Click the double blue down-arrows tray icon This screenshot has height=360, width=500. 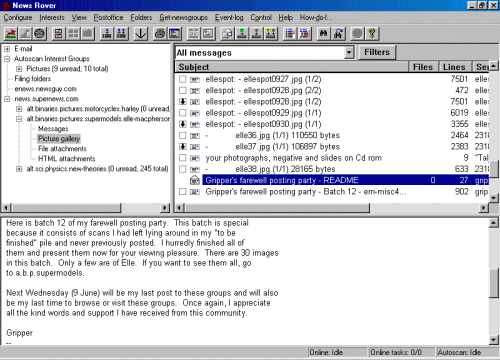click(x=122, y=34)
